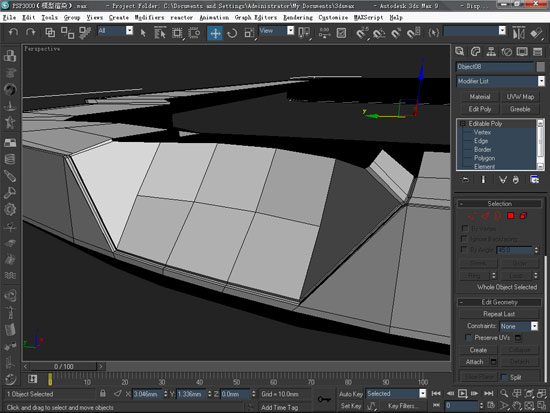Click the object color swatch beside Object08

(x=541, y=67)
